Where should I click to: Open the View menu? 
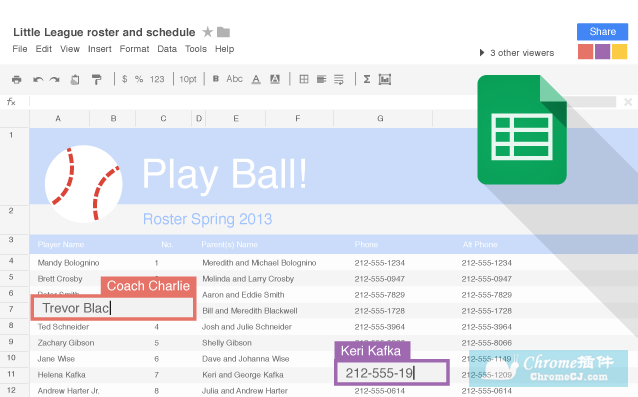pyautogui.click(x=70, y=49)
